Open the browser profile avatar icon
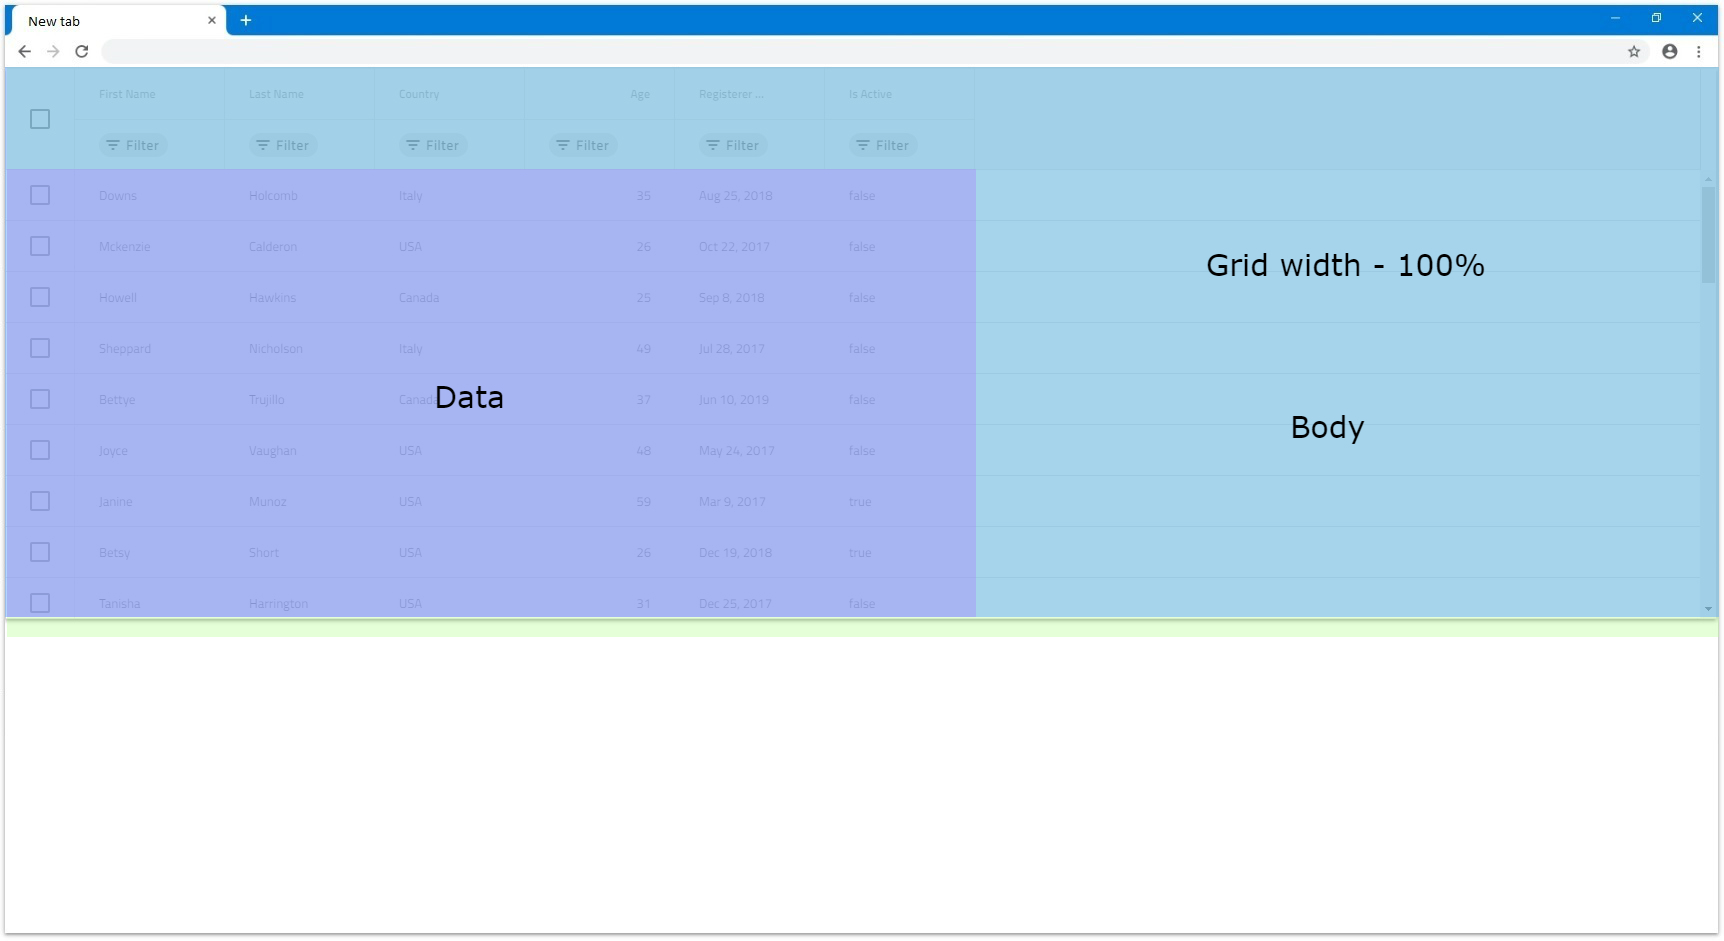Image resolution: width=1724 pixels, height=941 pixels. coord(1669,51)
